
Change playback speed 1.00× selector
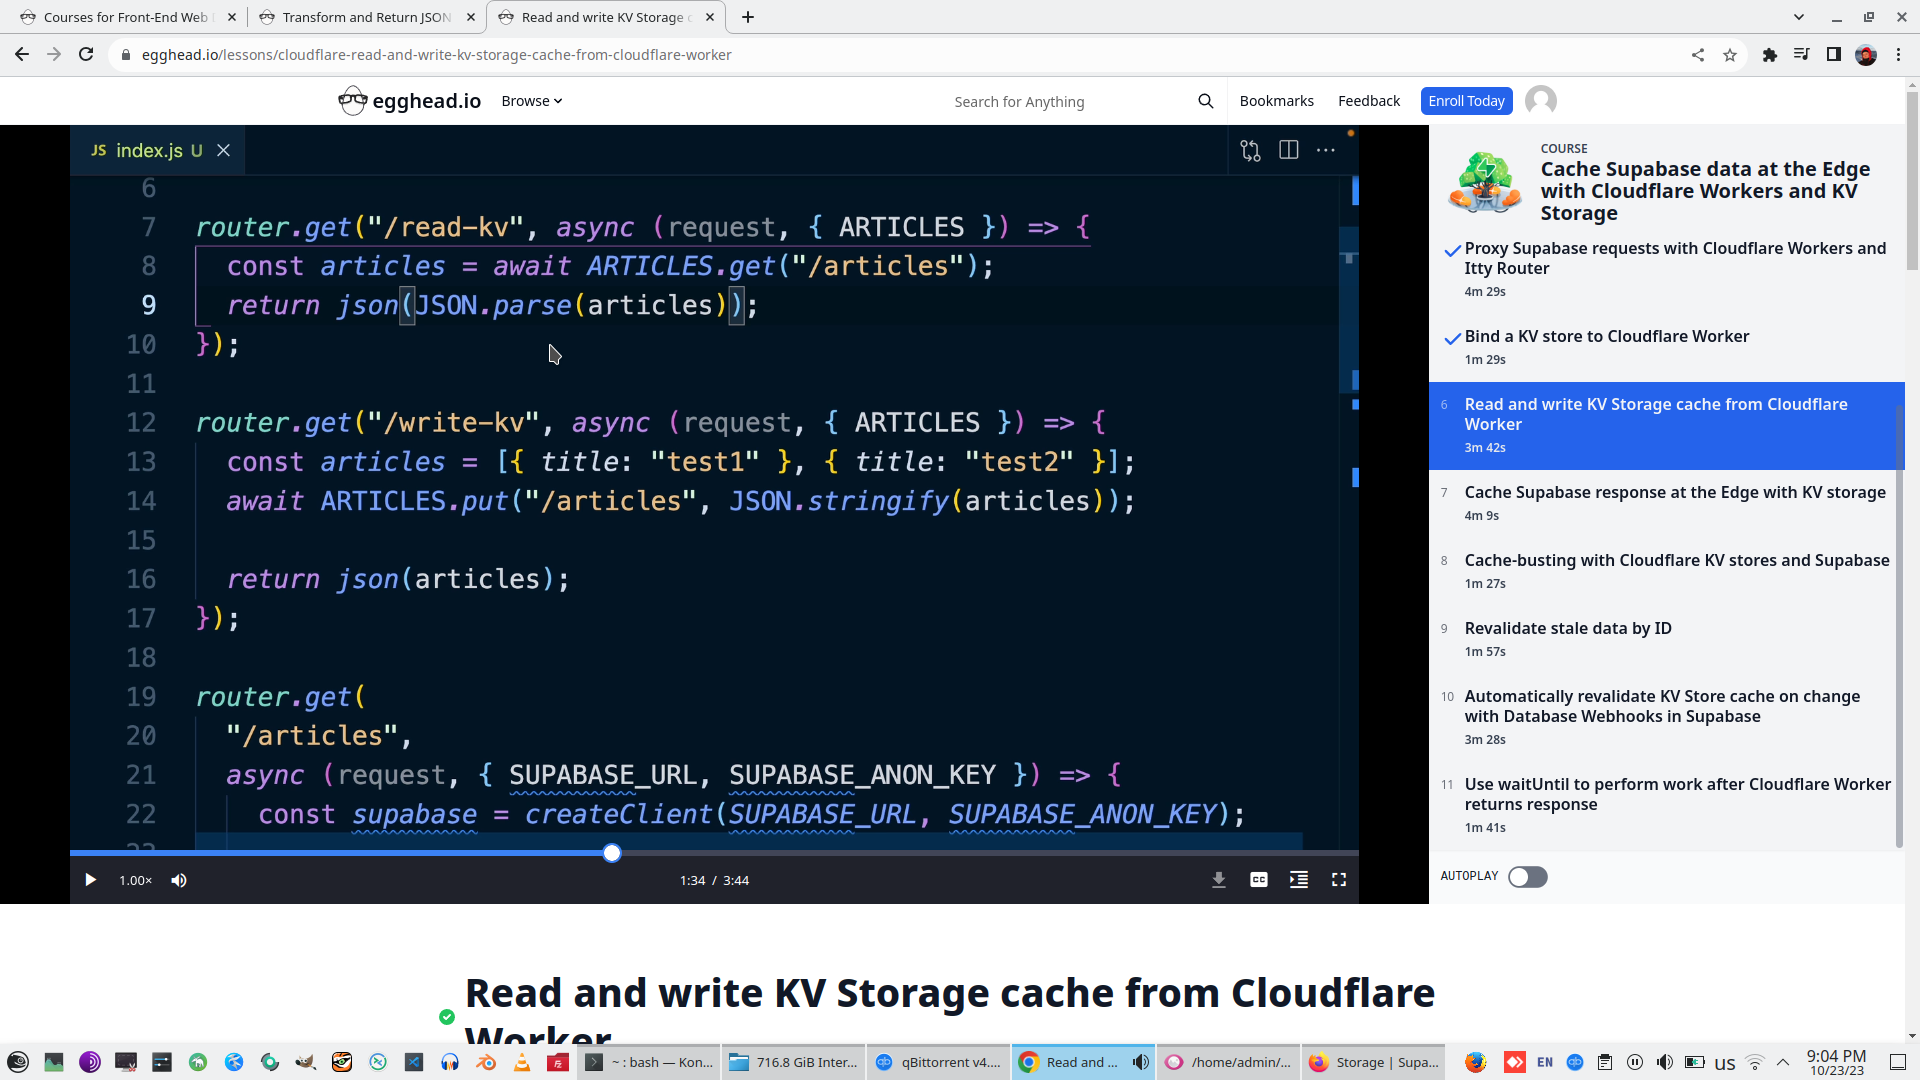(x=135, y=880)
